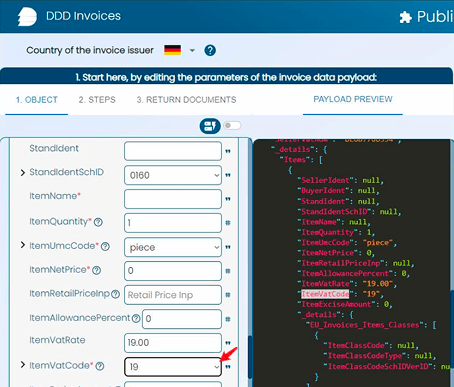Click the number type icon beside ItemRetailPriceInp
Image resolution: width=454 pixels, height=387 pixels.
228,295
